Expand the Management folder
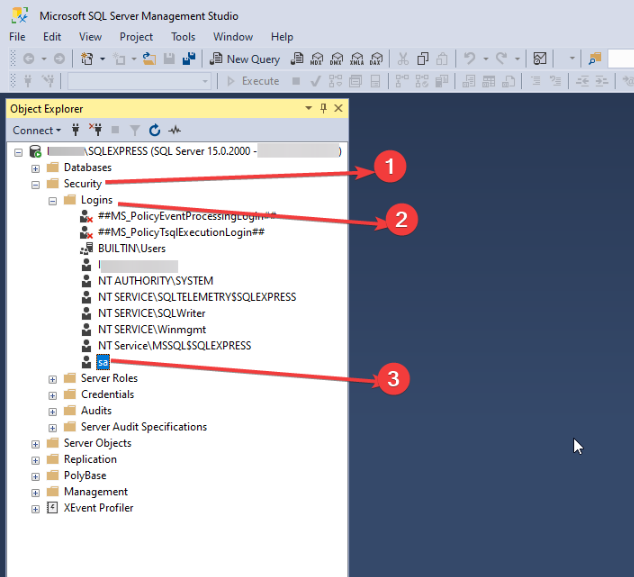 (36, 493)
